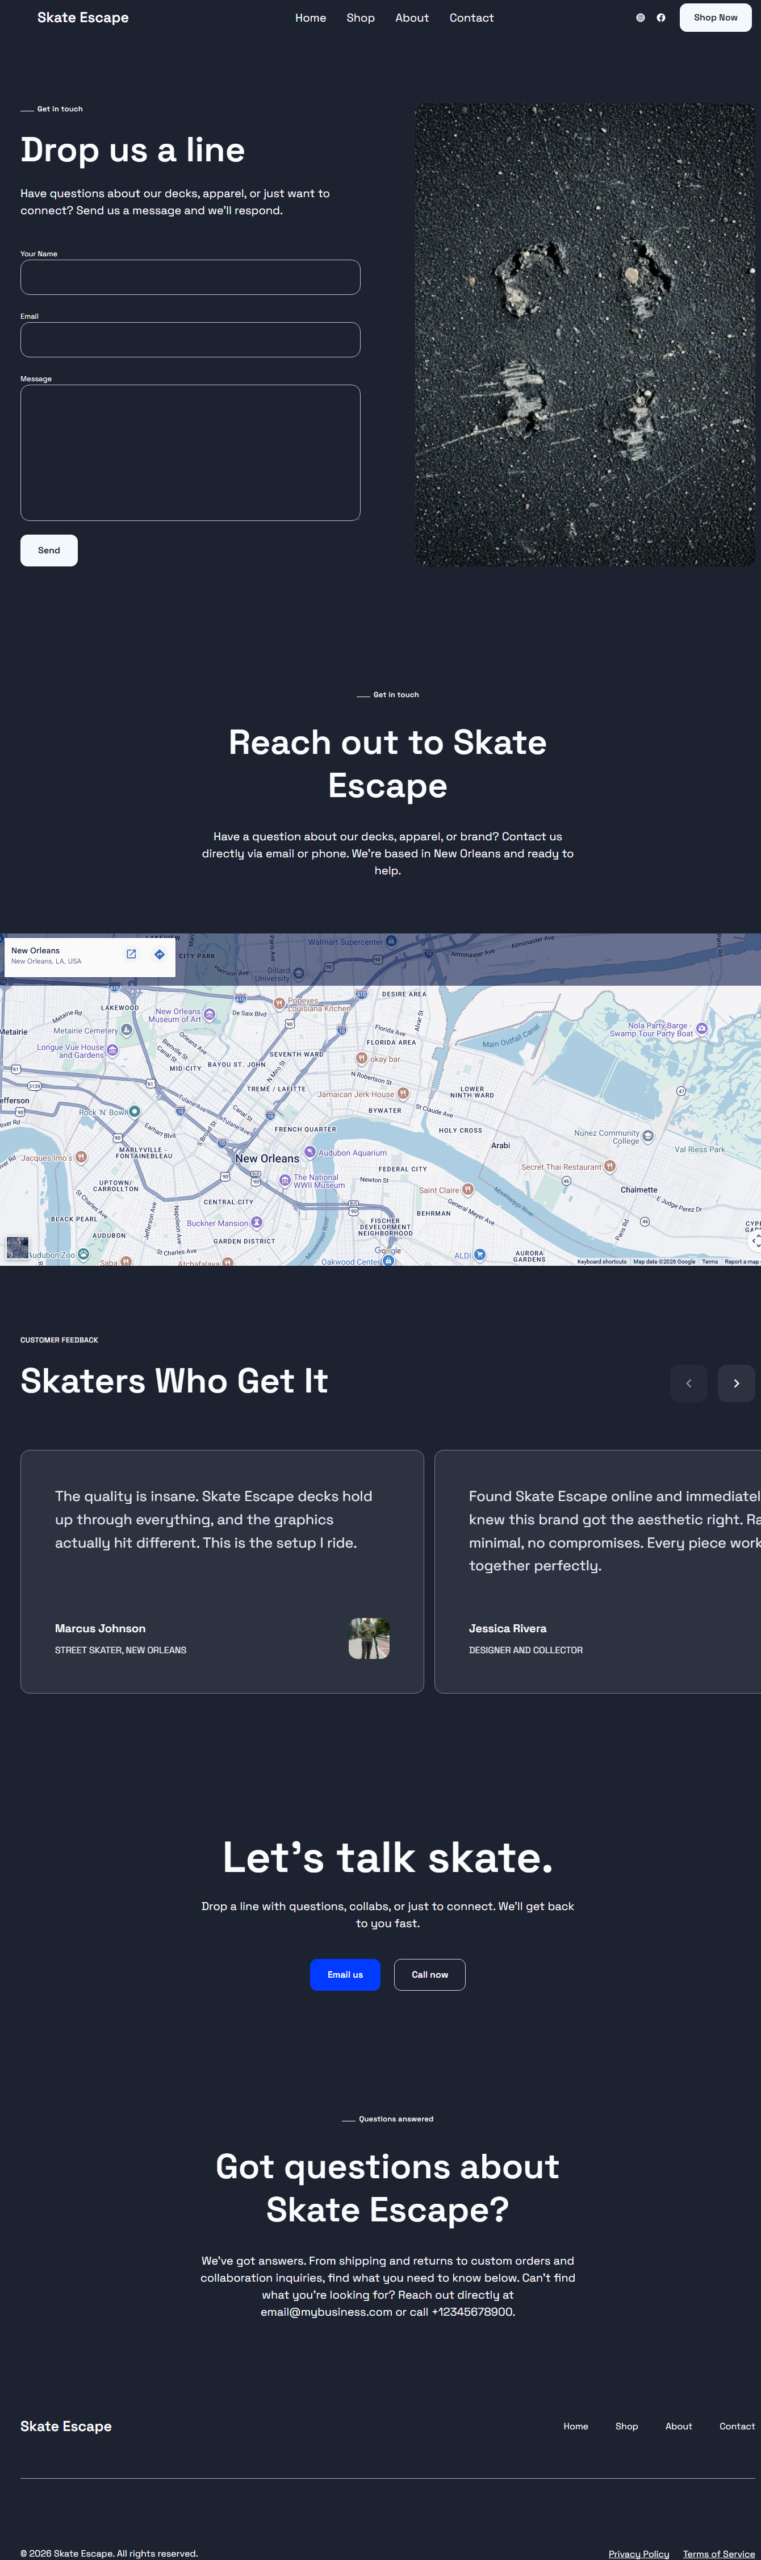Focus the Your Name input field
Image resolution: width=761 pixels, height=2560 pixels.
coord(190,277)
